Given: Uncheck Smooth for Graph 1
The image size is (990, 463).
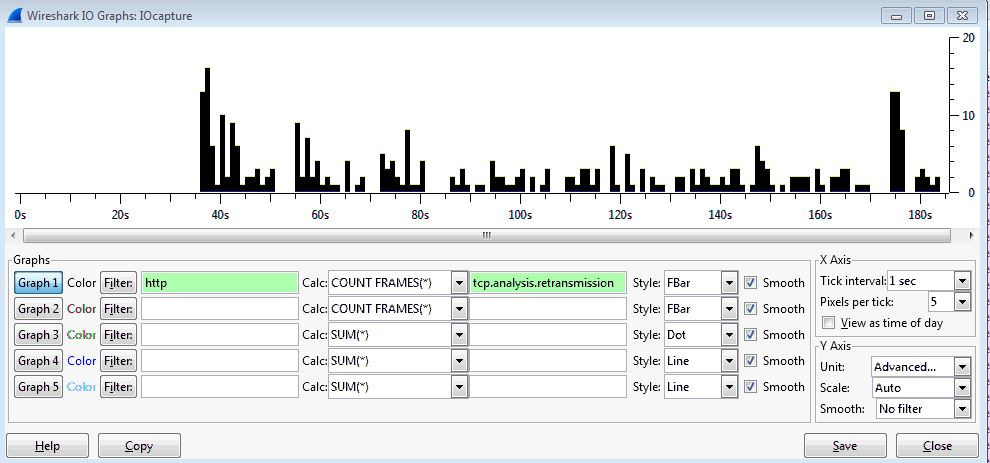Looking at the screenshot, I should click(750, 283).
